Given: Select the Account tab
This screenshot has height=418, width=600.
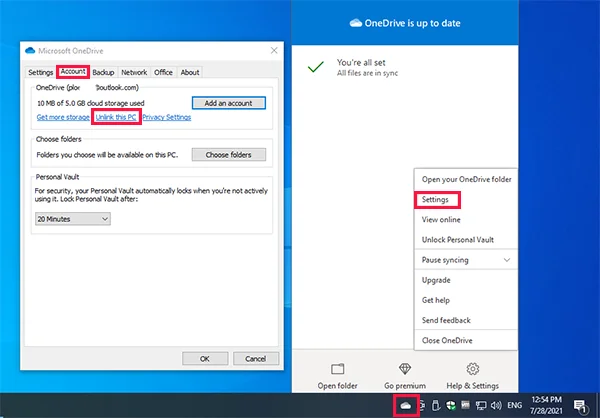Looking at the screenshot, I should coord(73,72).
